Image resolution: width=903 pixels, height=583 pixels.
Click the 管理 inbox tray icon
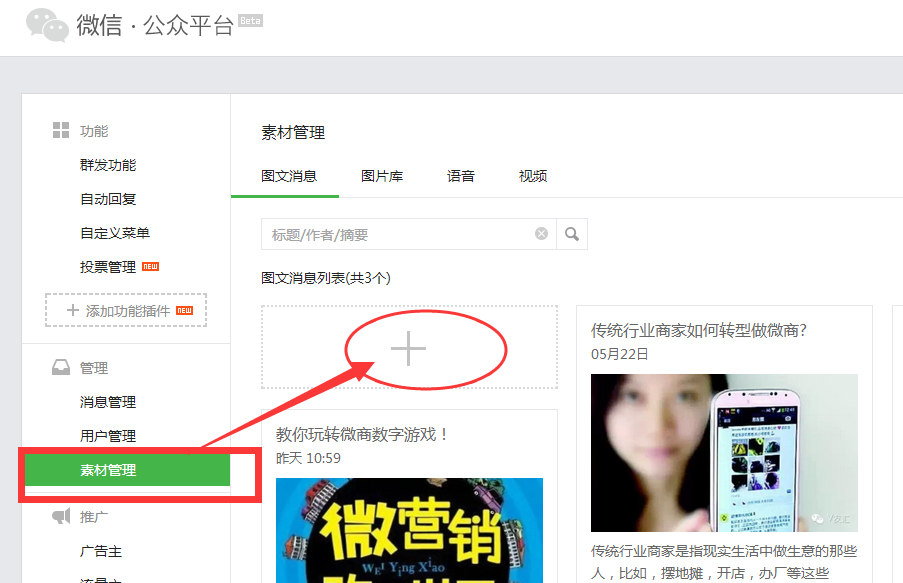pos(60,368)
